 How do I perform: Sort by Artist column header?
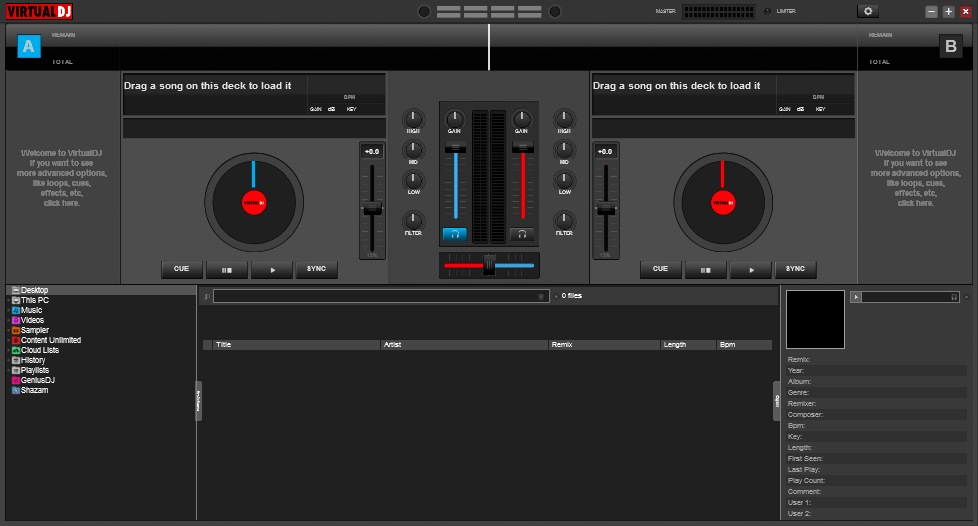tap(464, 344)
